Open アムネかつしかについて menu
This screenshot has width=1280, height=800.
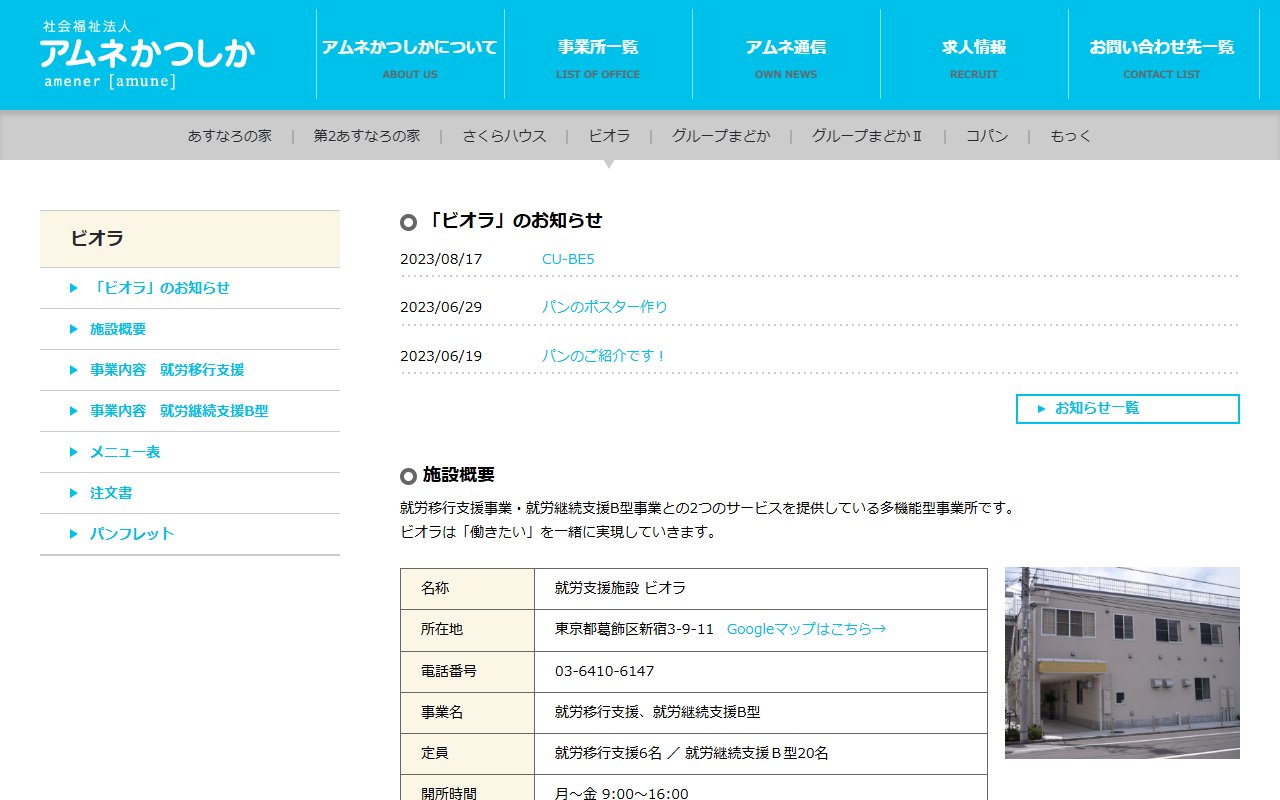pyautogui.click(x=410, y=54)
